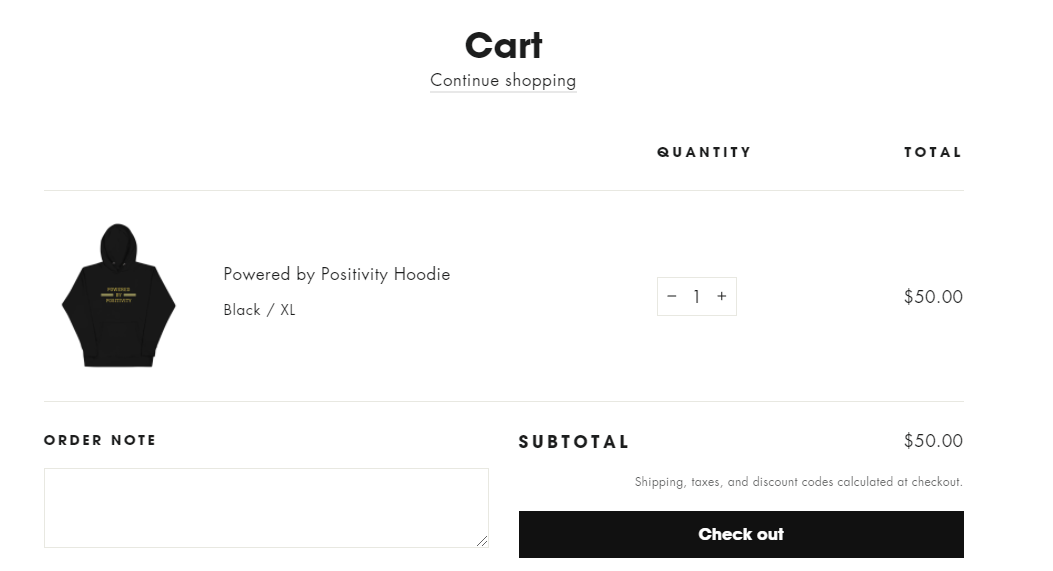
Task: Click the hood of the hoodie picture
Action: tap(118, 242)
